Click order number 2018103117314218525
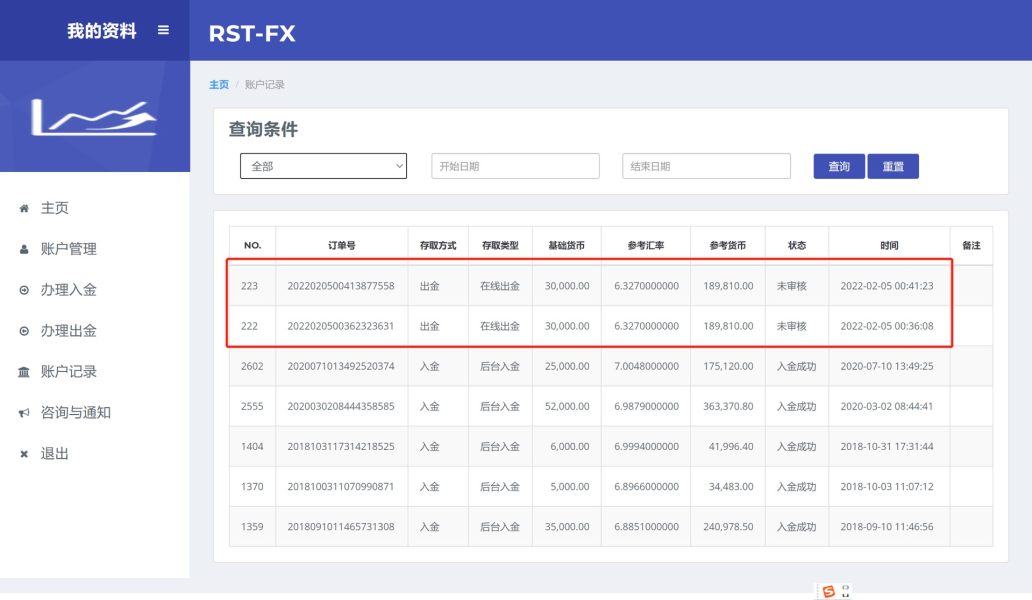This screenshot has width=1032, height=600. click(341, 446)
